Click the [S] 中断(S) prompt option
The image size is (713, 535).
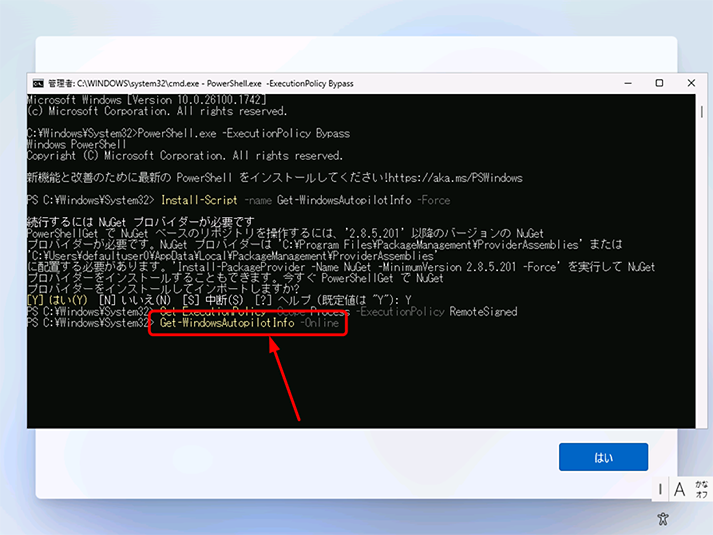click(x=213, y=300)
